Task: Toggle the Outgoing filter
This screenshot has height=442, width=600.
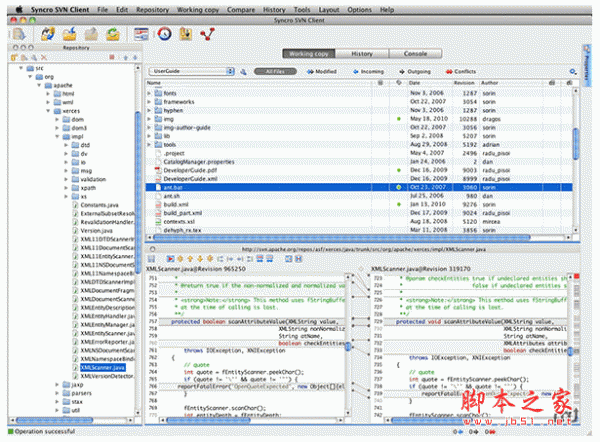Action: (415, 72)
